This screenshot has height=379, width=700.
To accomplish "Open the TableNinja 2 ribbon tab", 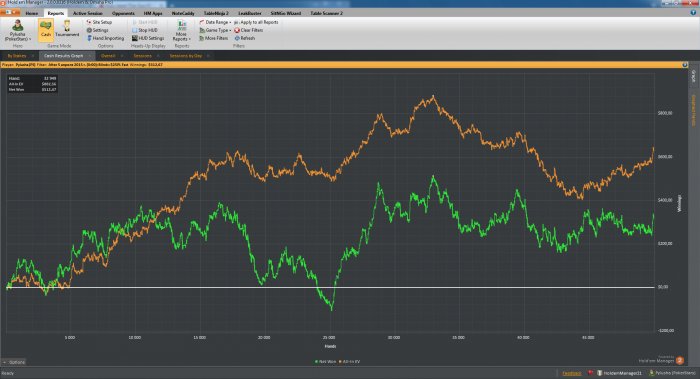I will [x=216, y=13].
